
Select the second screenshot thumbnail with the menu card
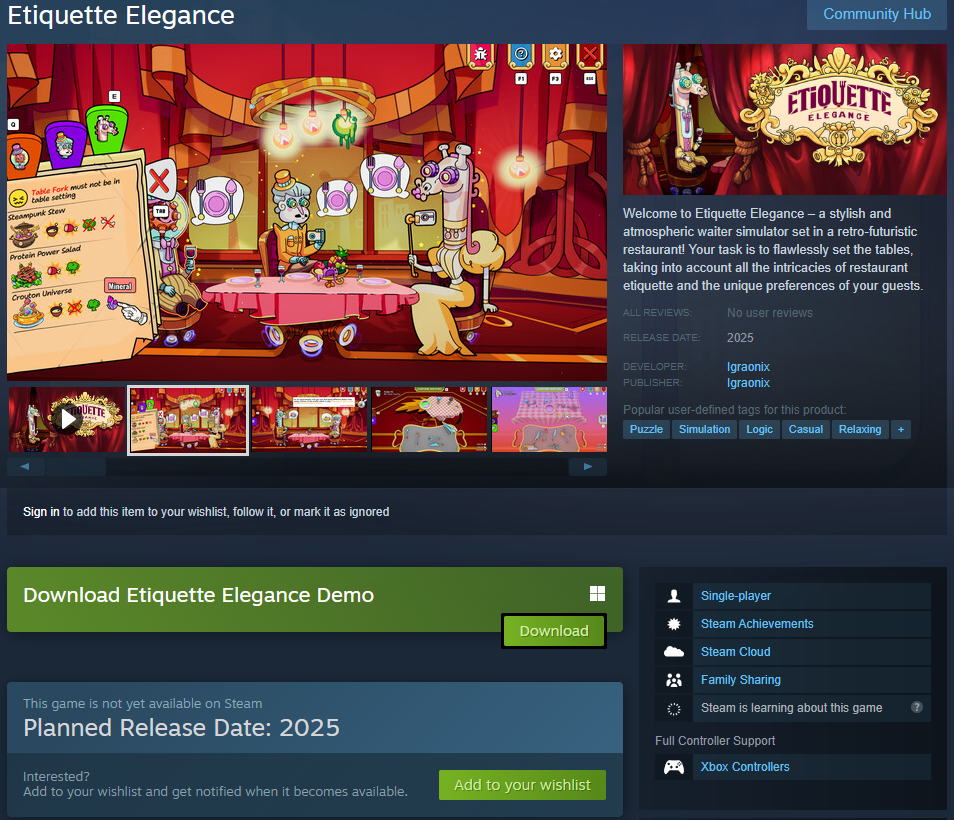pos(187,420)
